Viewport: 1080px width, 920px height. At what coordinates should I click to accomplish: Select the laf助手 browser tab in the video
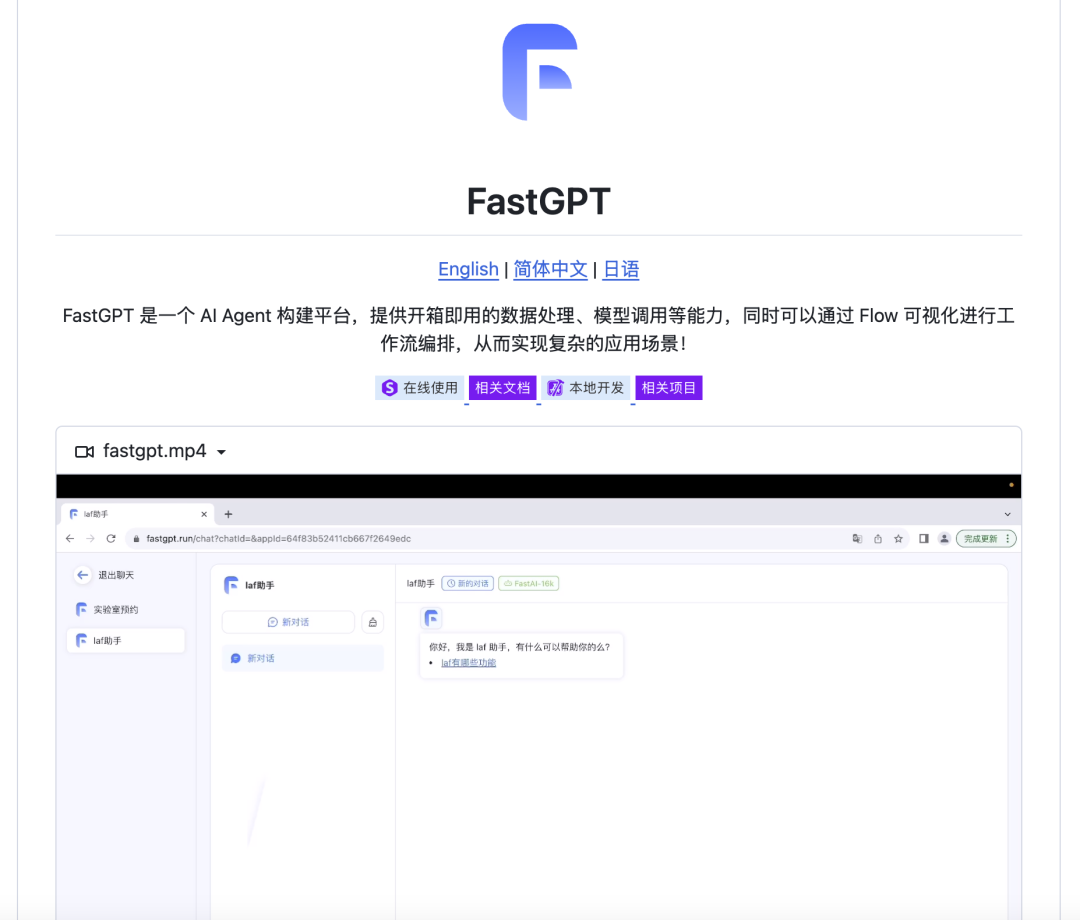click(138, 514)
